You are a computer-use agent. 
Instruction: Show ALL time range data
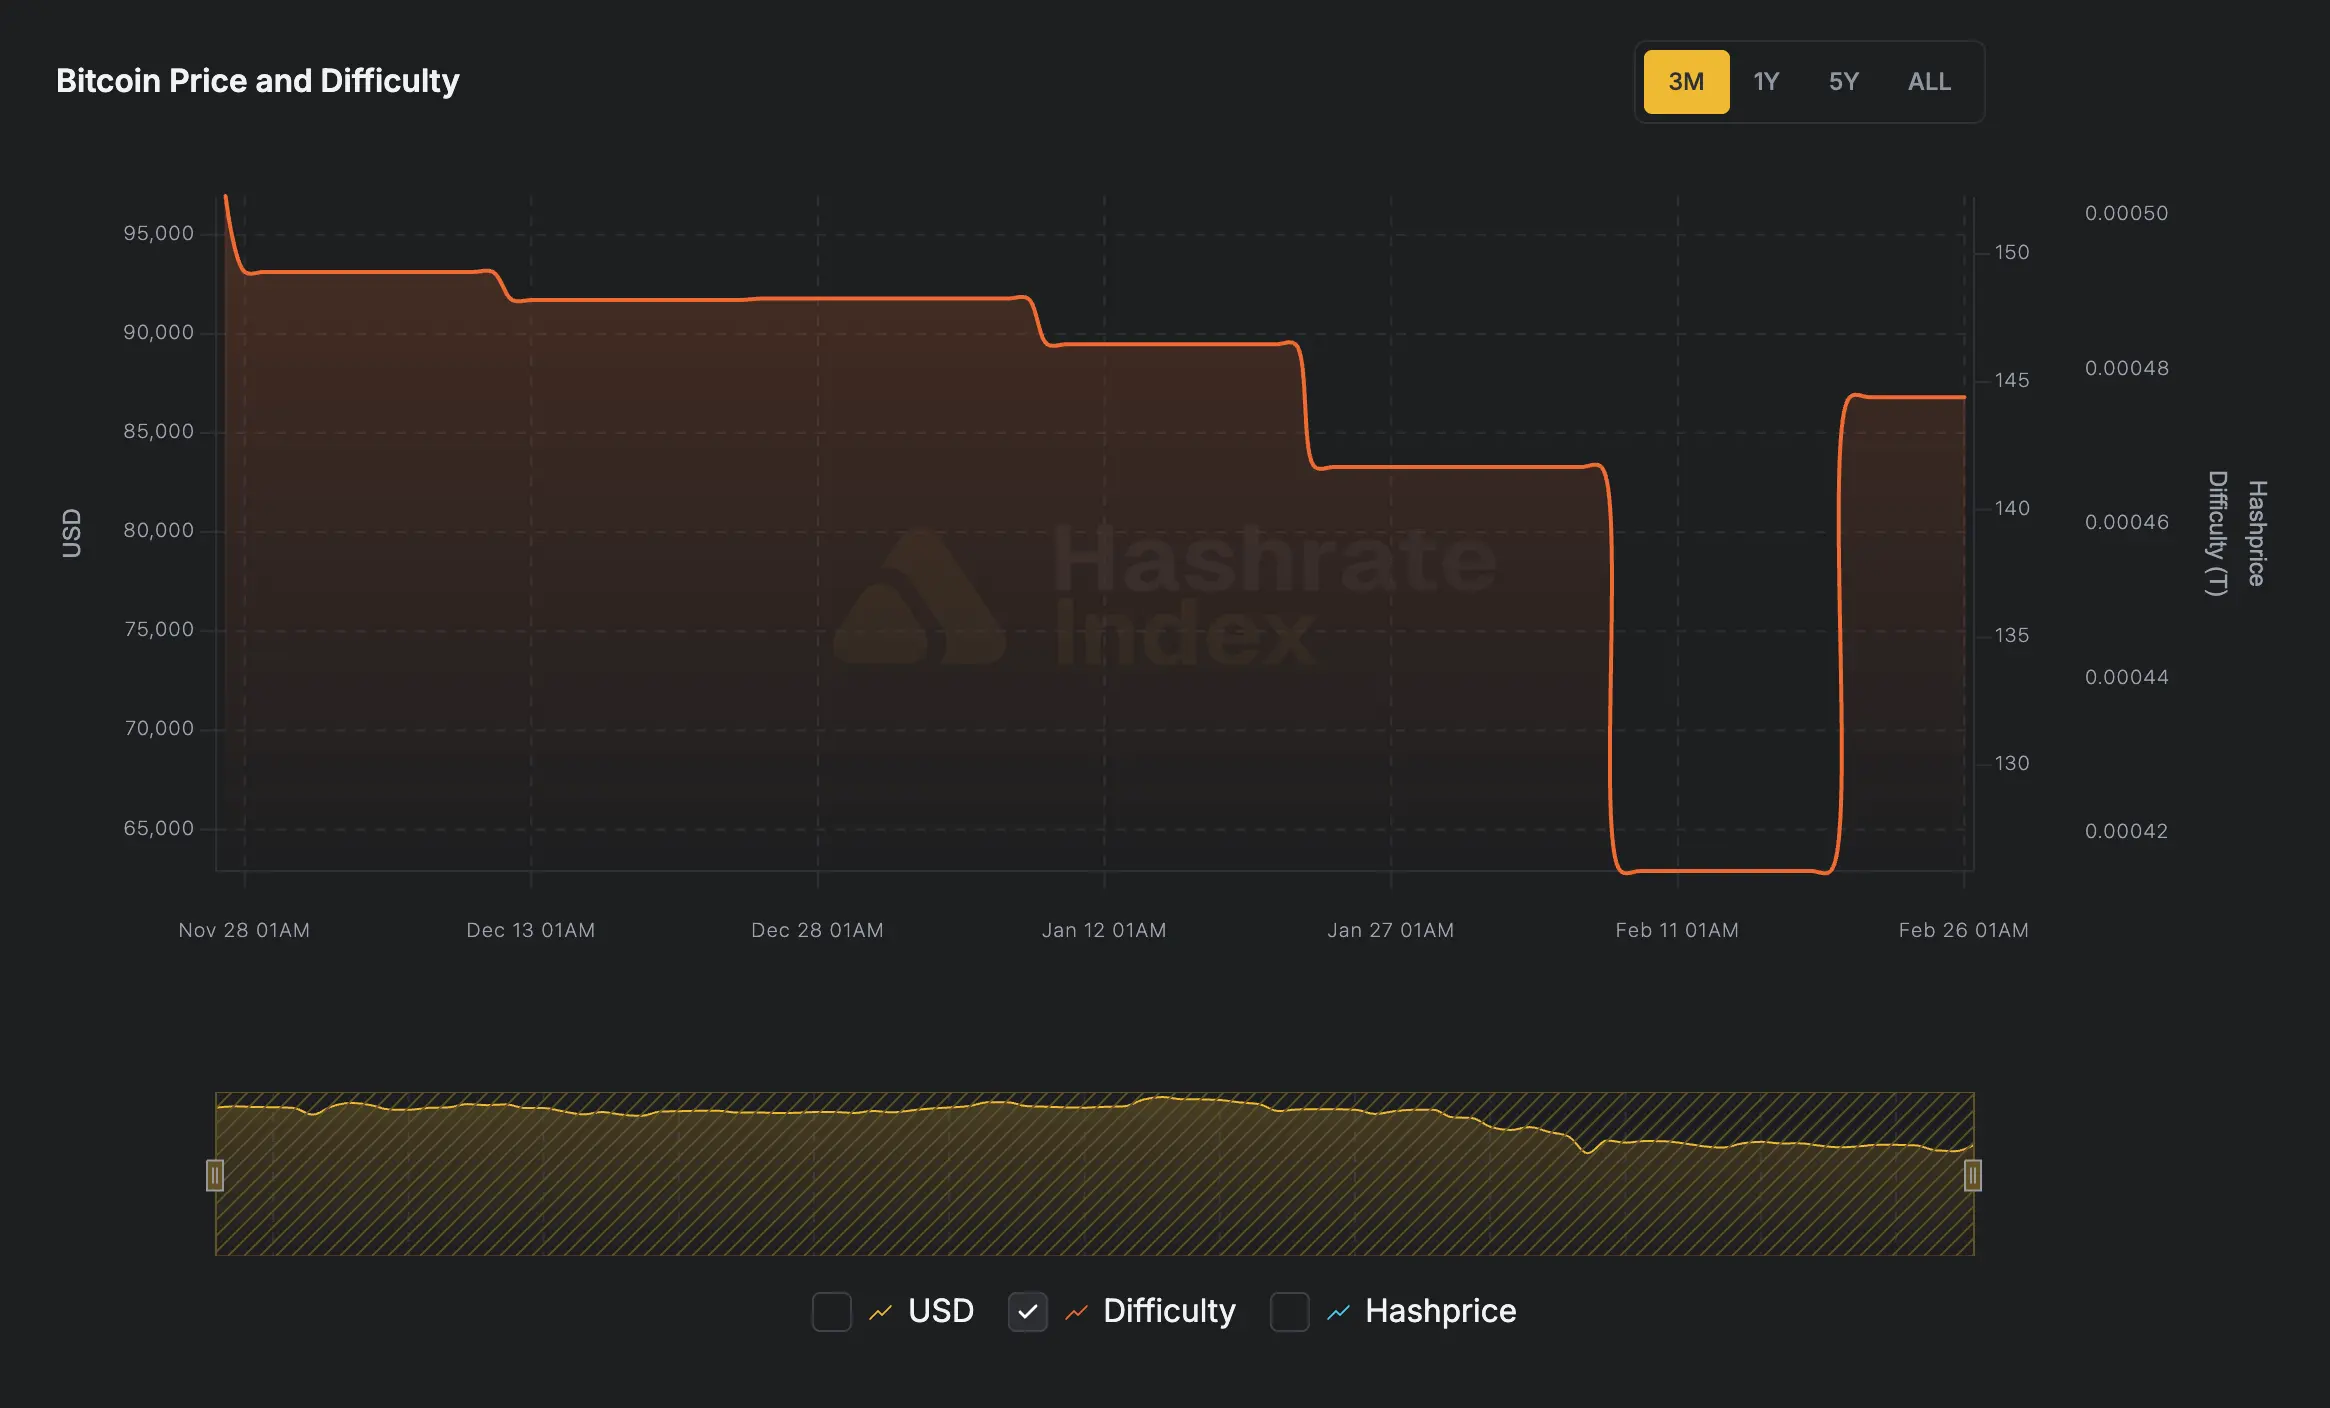[1929, 82]
